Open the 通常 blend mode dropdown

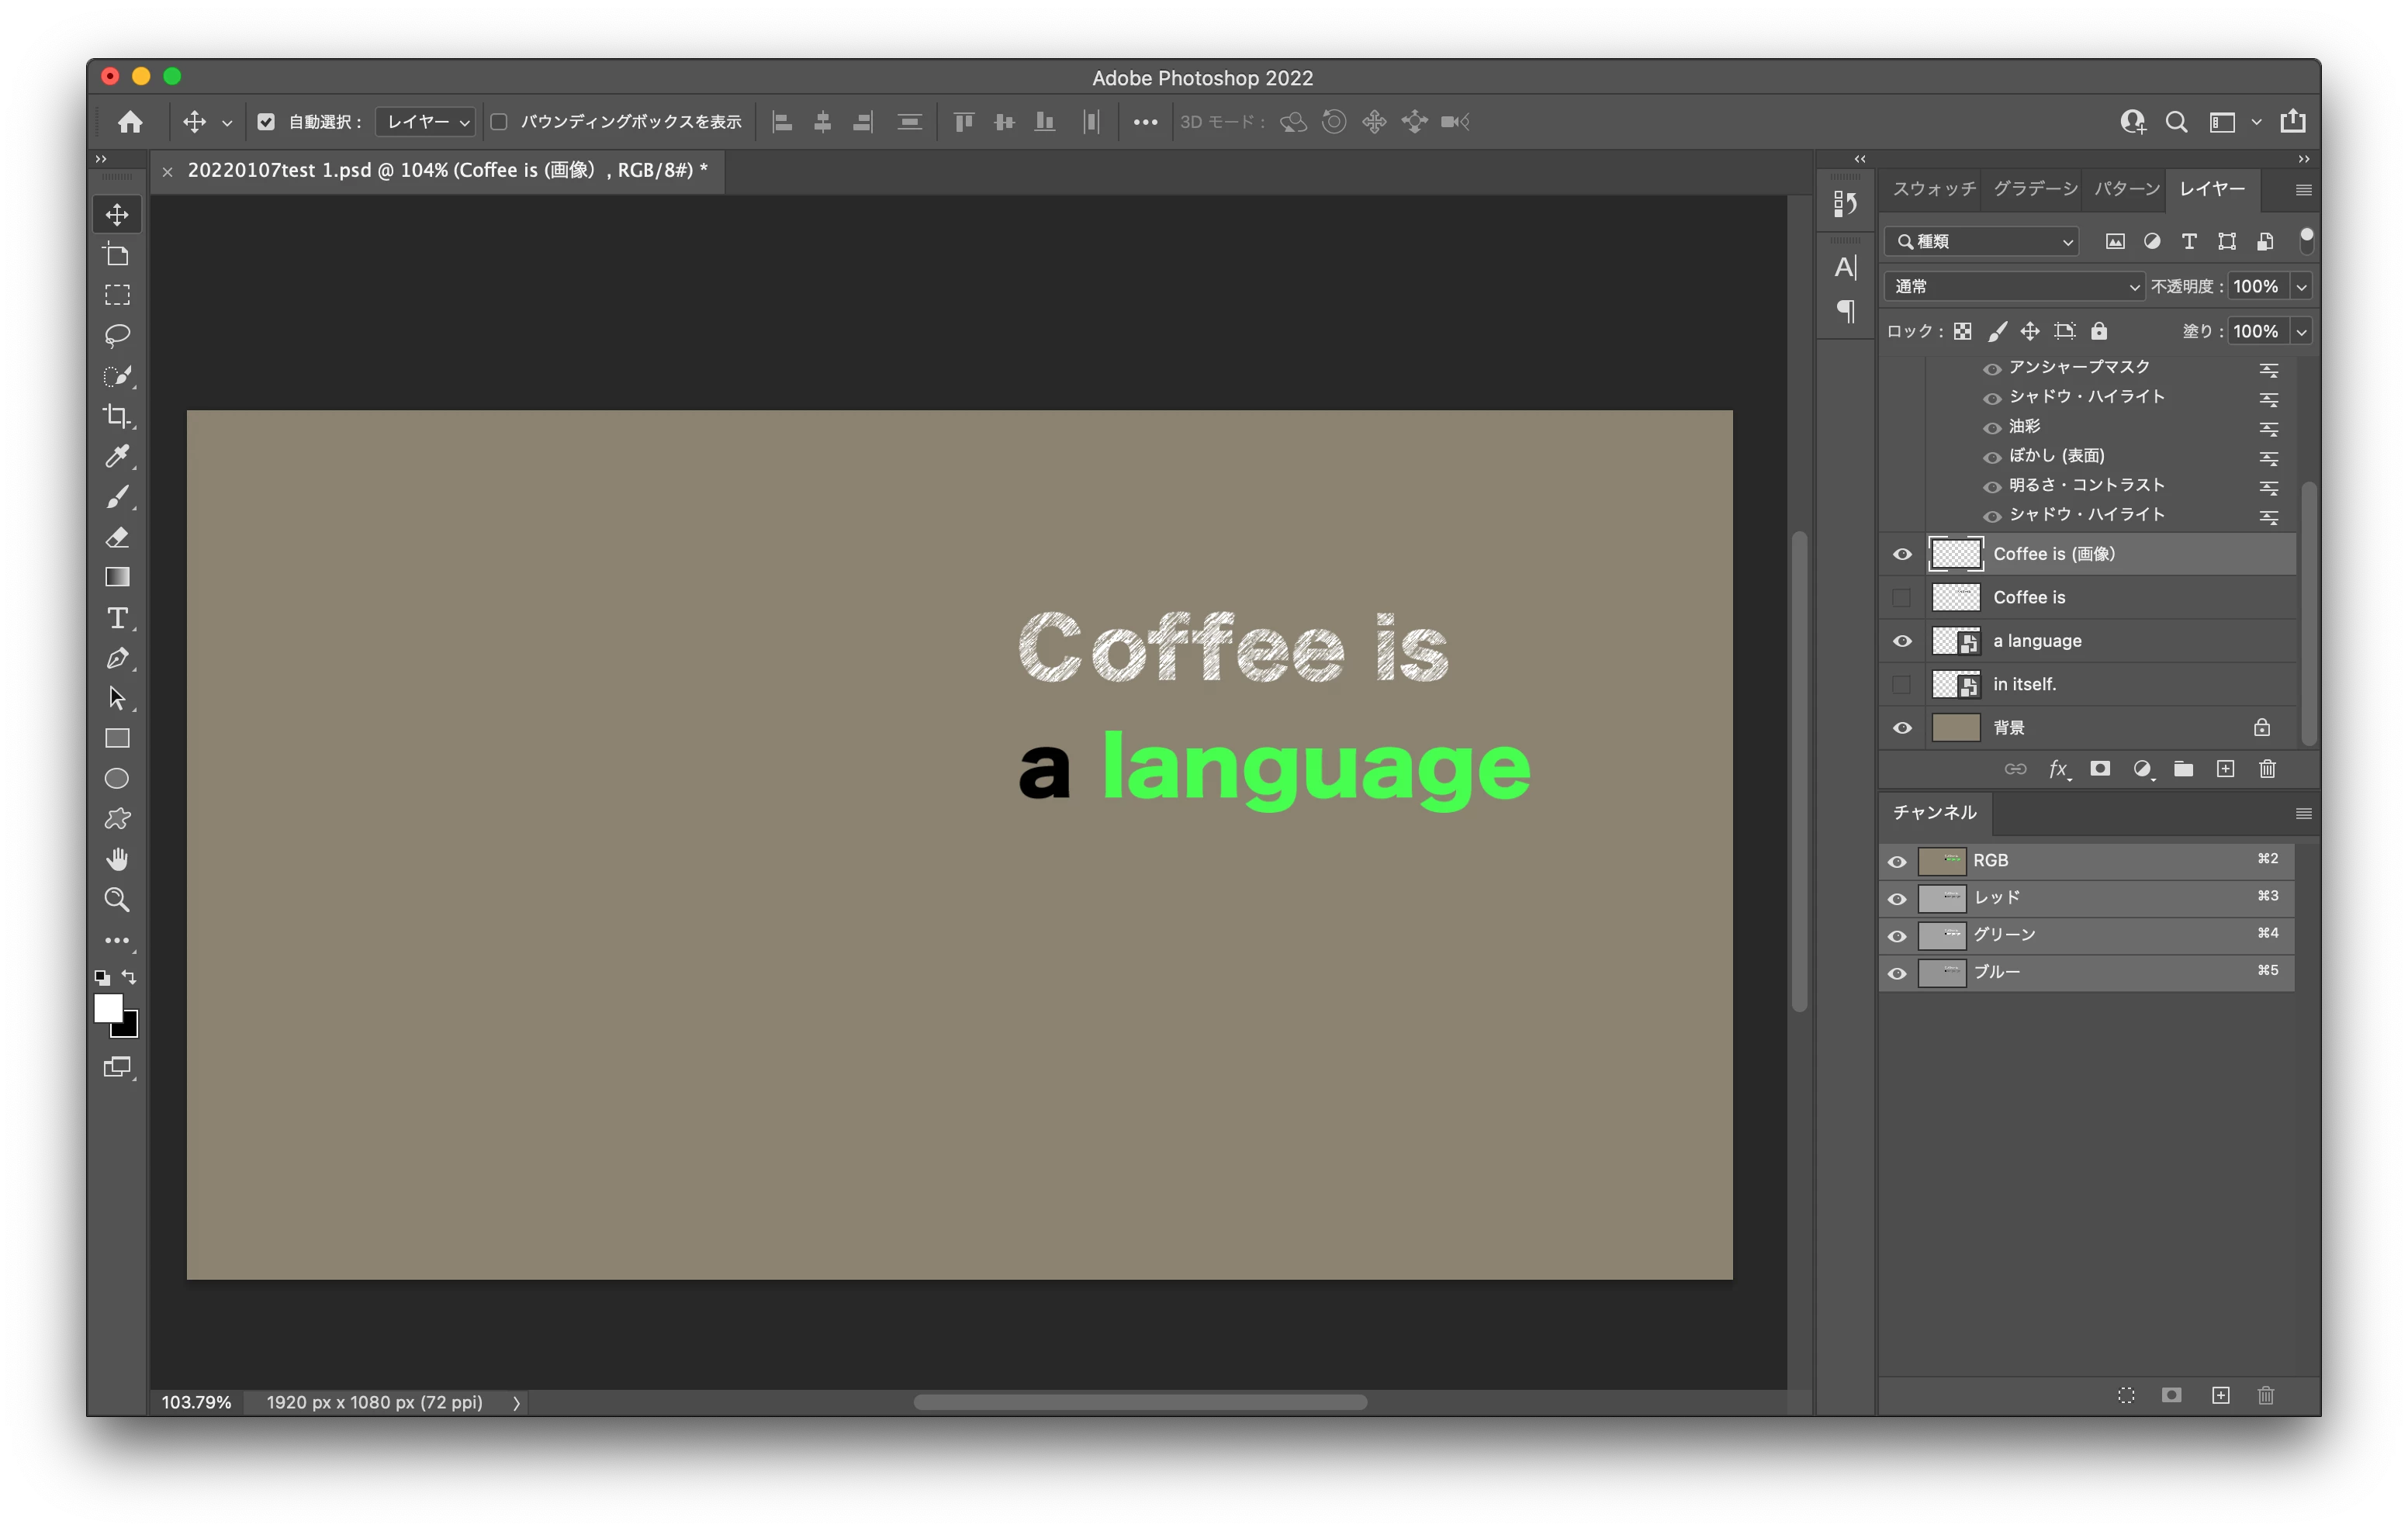(2014, 287)
